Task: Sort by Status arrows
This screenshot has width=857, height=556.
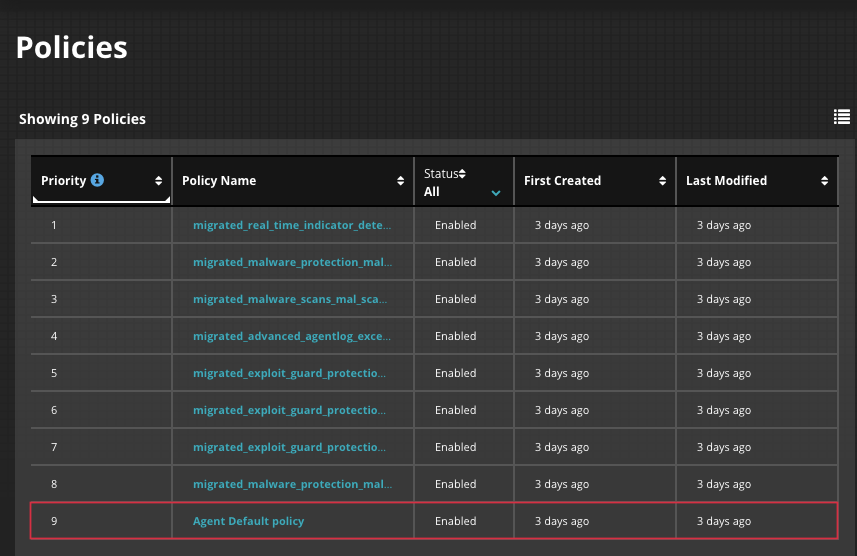Action: [462, 174]
